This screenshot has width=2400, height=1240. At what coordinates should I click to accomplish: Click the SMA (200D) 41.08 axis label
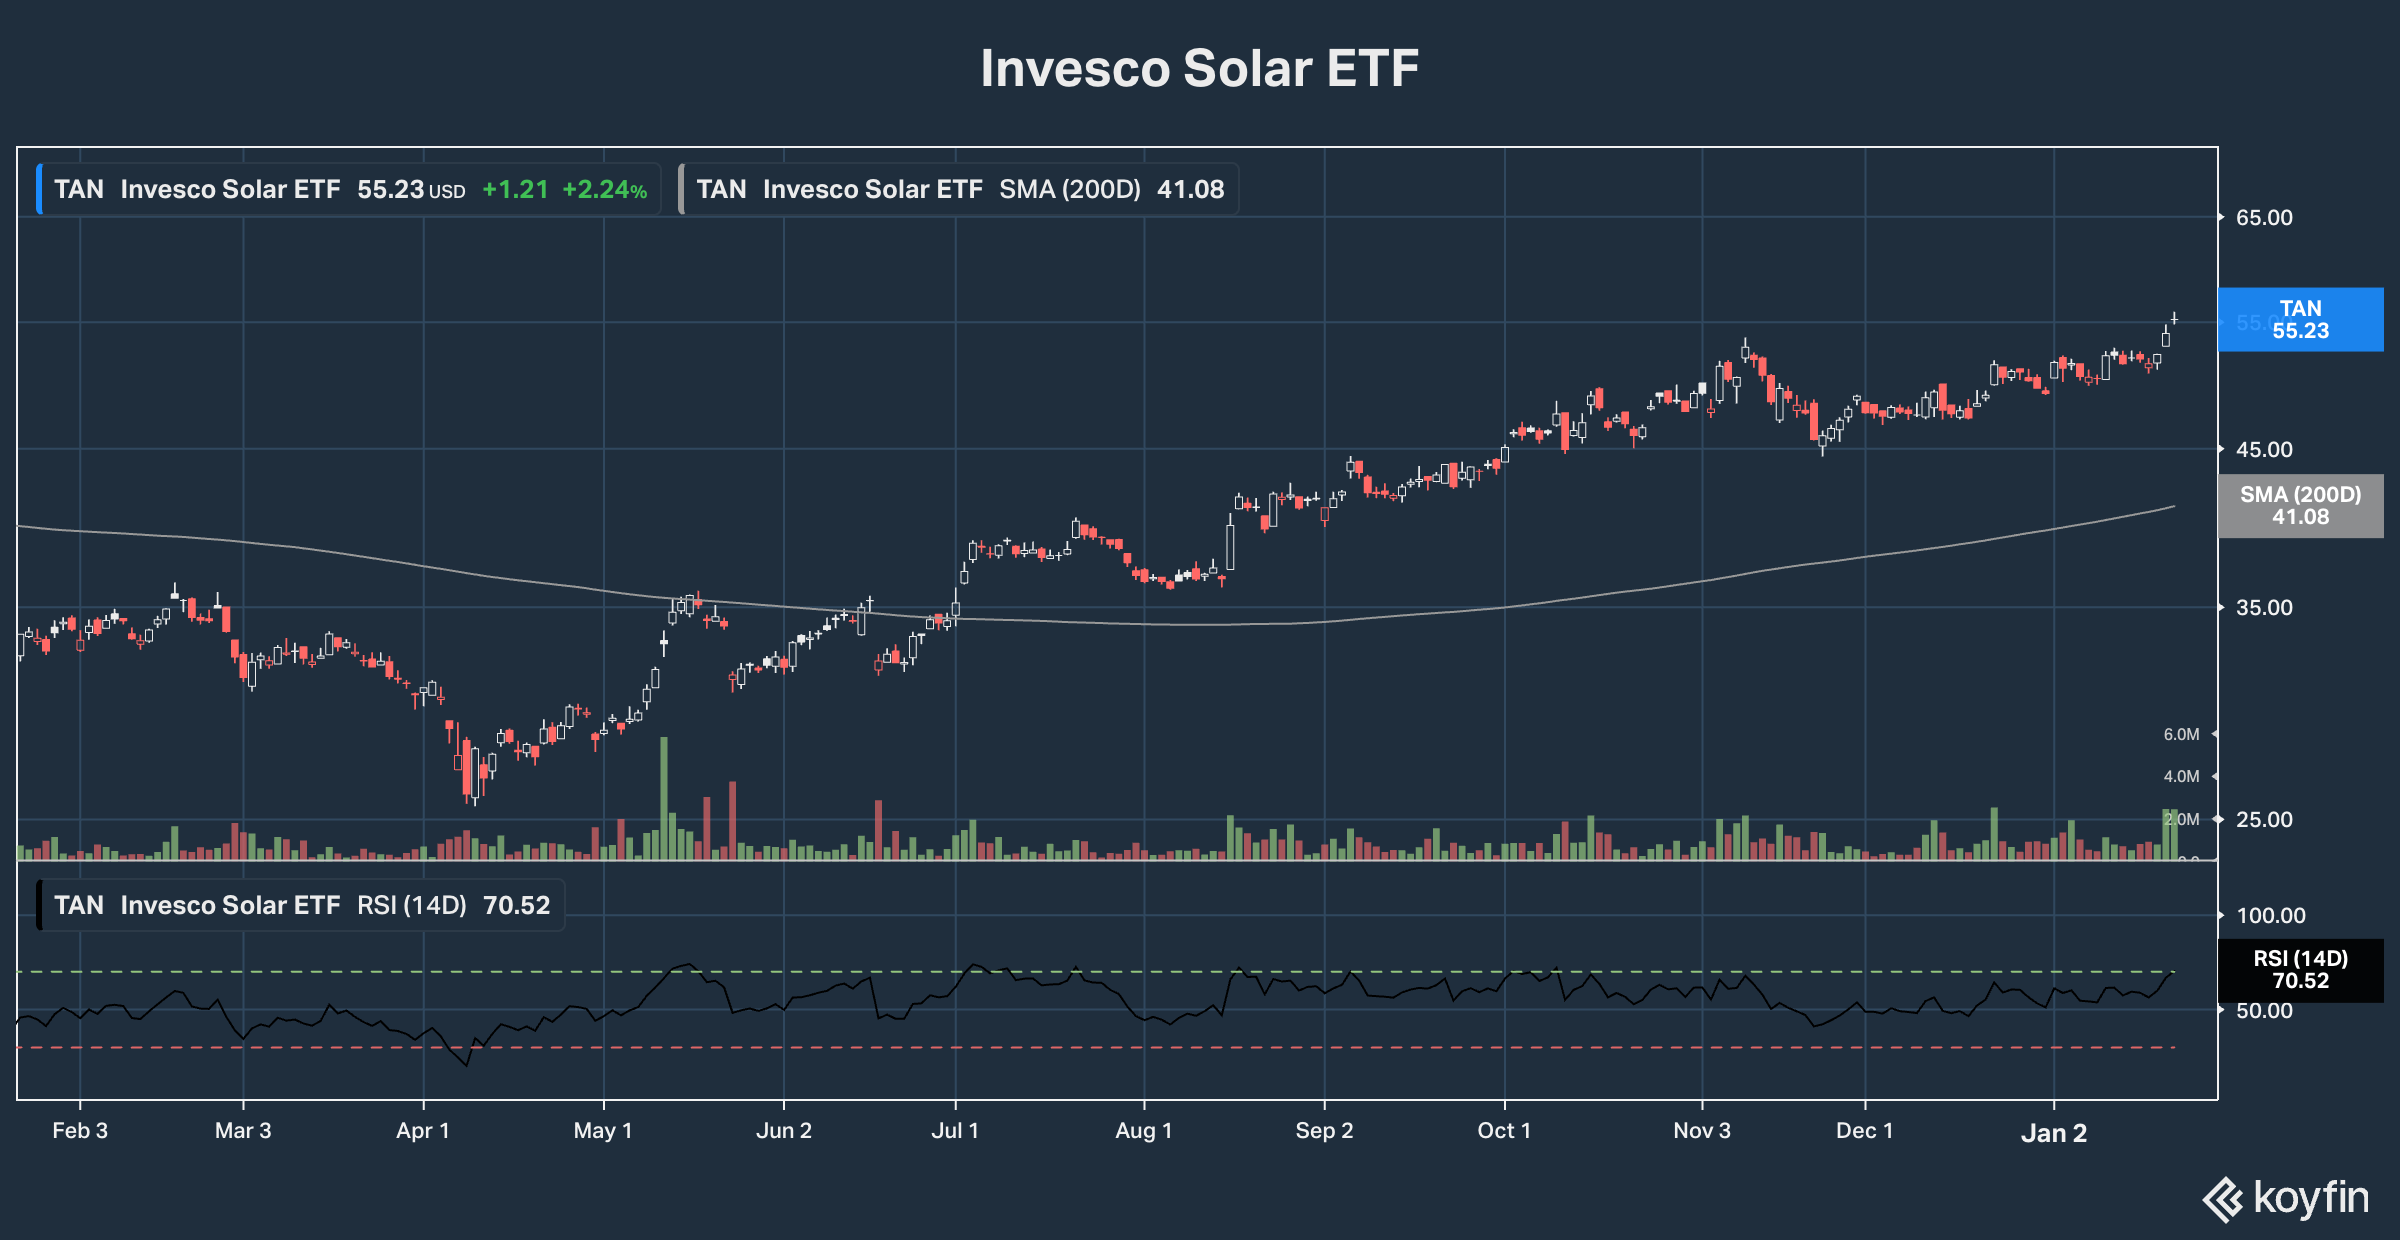click(x=2300, y=506)
